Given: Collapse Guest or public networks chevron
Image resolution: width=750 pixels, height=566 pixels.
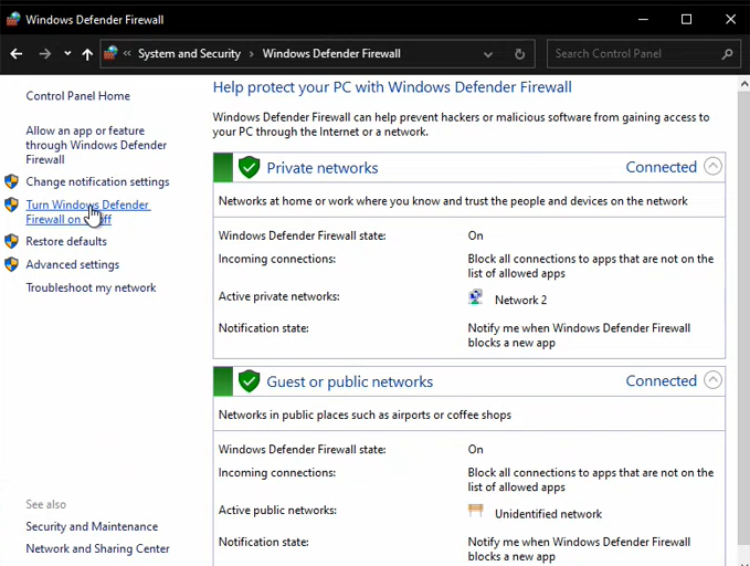Looking at the screenshot, I should 713,380.
